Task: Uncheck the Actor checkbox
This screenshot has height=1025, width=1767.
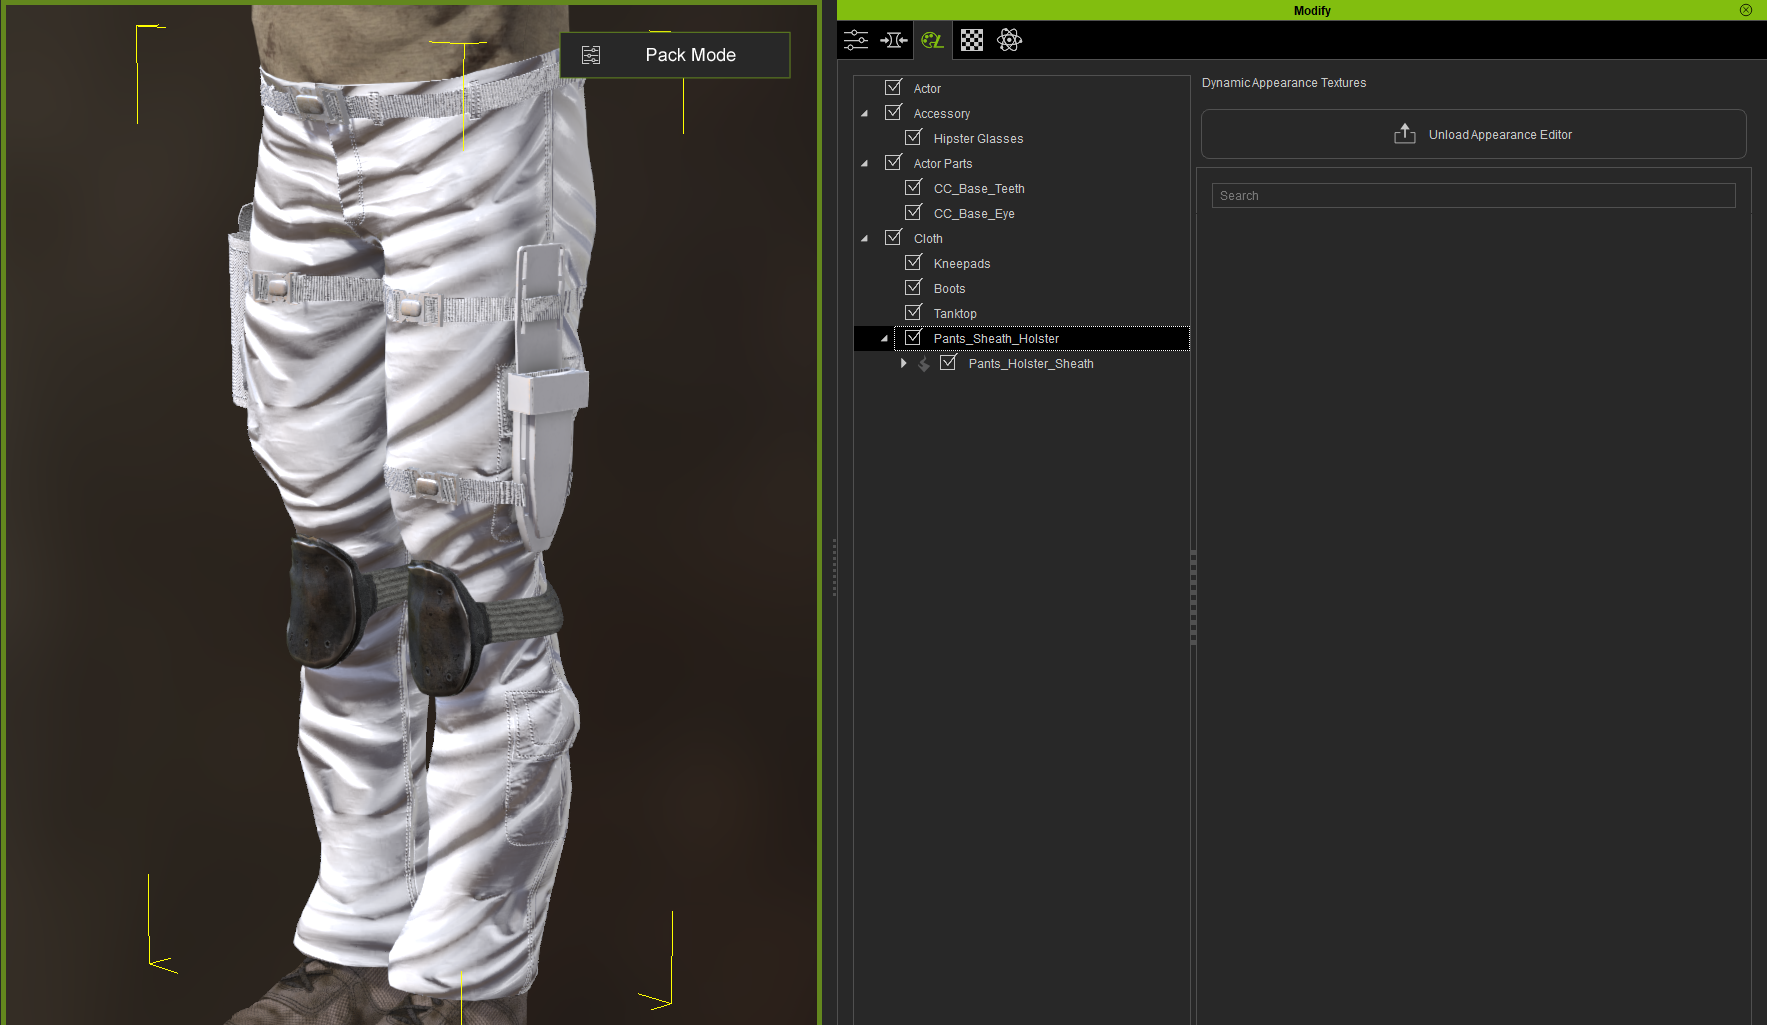Action: pyautogui.click(x=893, y=88)
